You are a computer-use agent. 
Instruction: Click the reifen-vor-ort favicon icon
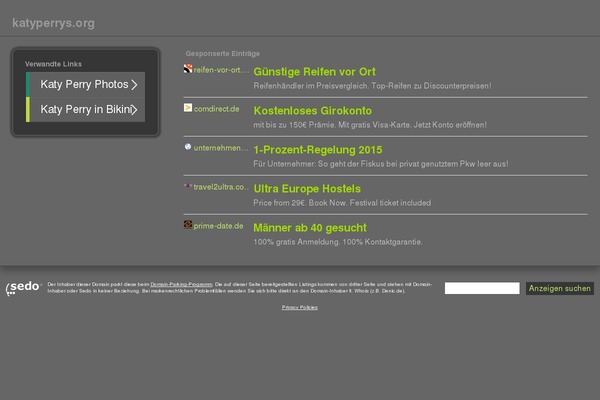tap(188, 69)
